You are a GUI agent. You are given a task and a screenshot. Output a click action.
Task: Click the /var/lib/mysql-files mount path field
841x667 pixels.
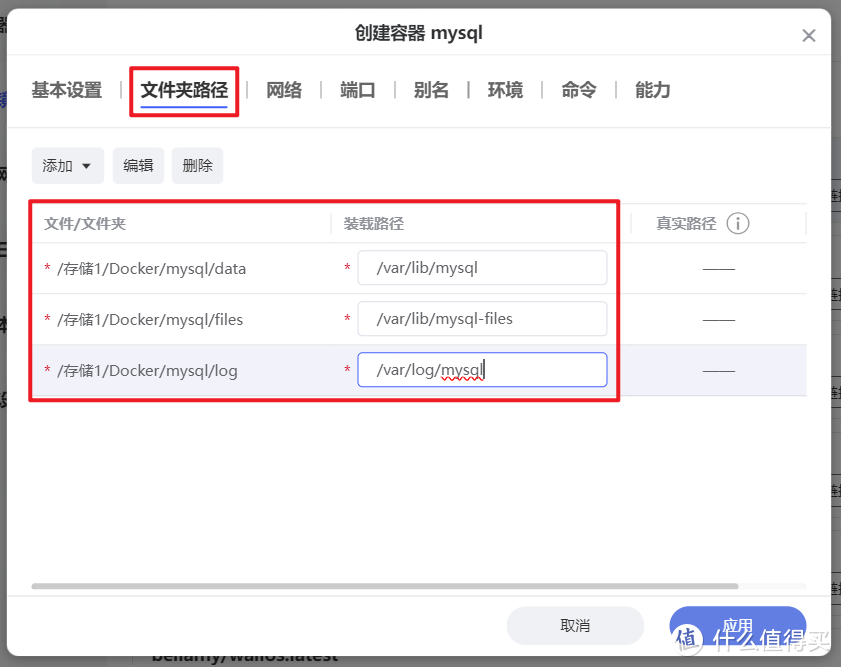click(x=482, y=318)
